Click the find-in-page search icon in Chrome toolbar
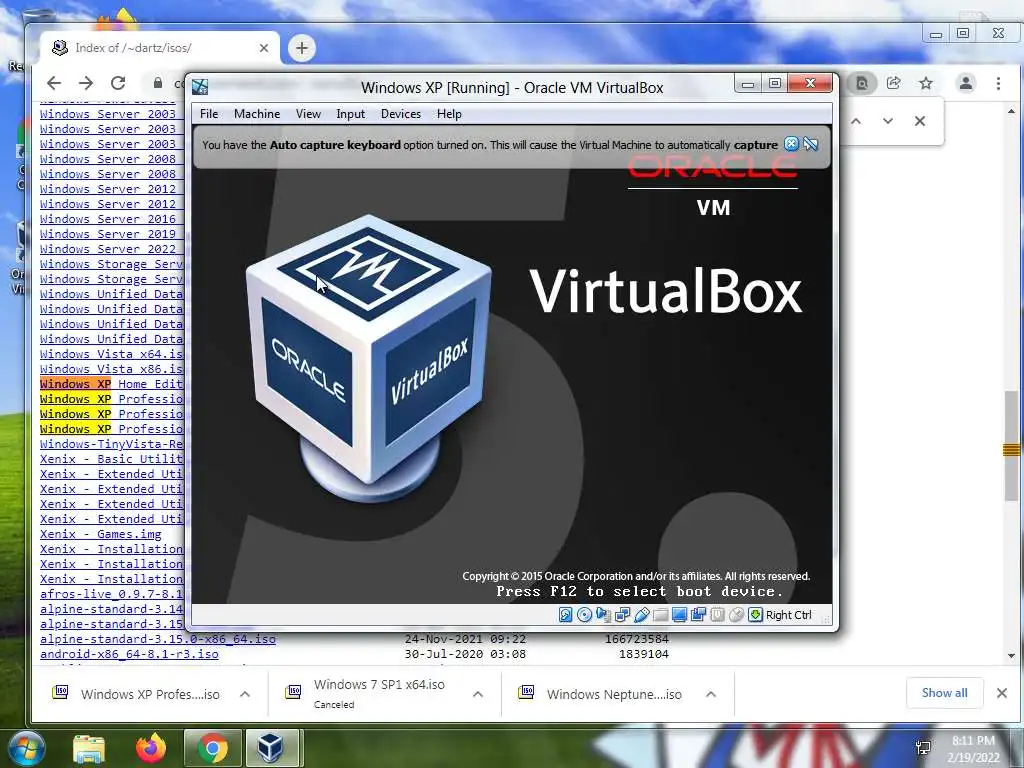The image size is (1024, 768). pos(862,83)
